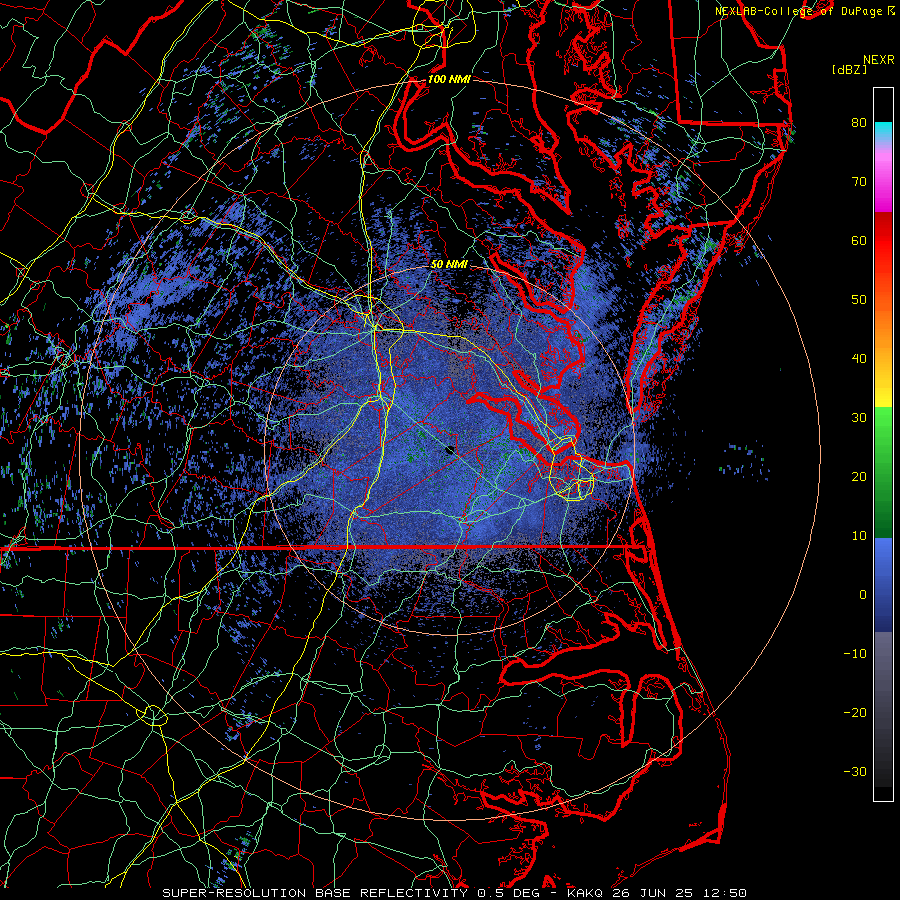Click the 40 value on the dBZ scale
Screen dimensions: 900x900
(859, 359)
